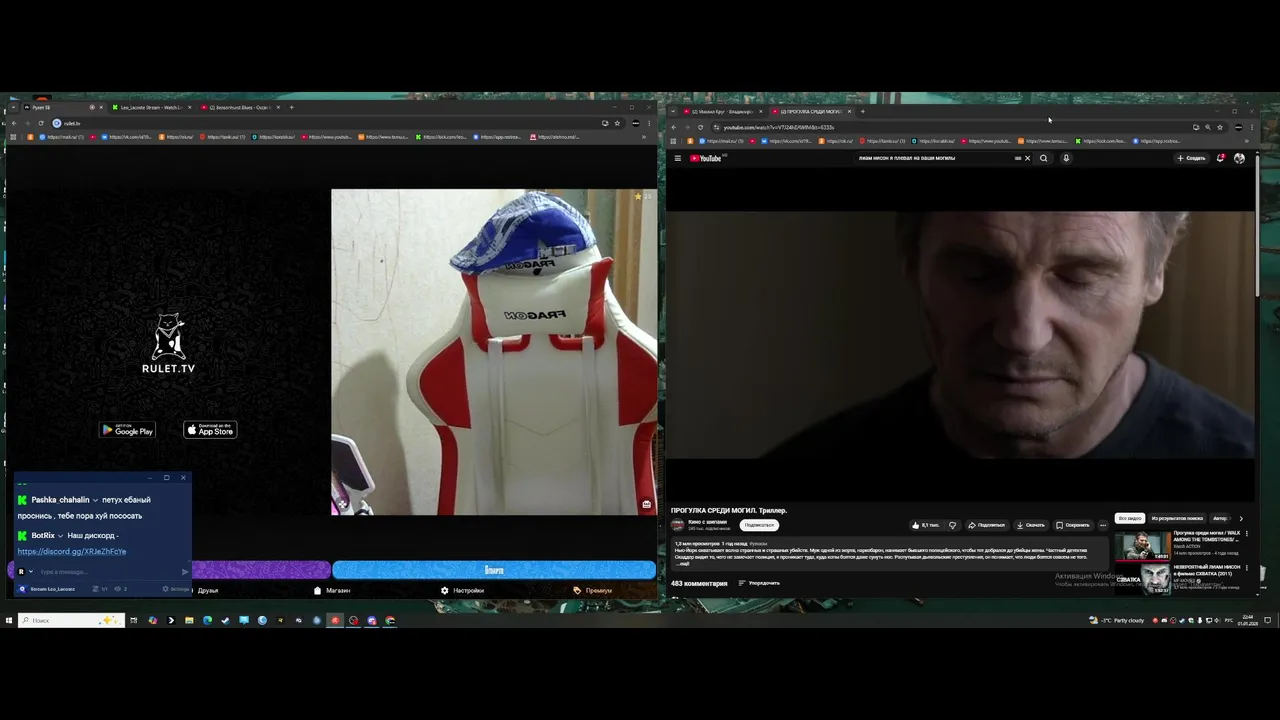This screenshot has width=1280, height=720.
Task: Sort comments with Упорядочить
Action: coord(759,583)
